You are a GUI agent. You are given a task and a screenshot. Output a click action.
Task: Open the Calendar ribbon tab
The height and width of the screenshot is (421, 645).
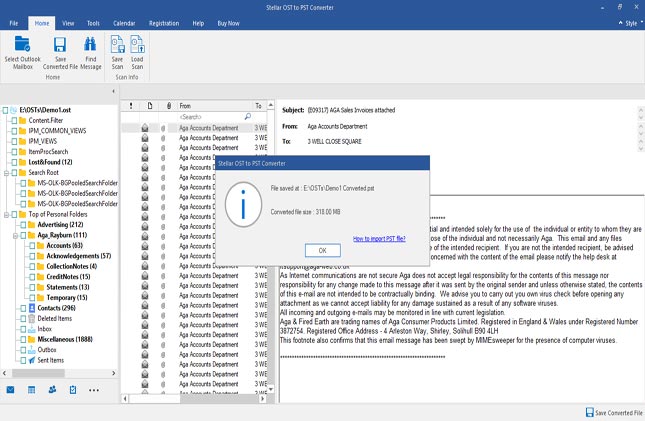(x=124, y=23)
